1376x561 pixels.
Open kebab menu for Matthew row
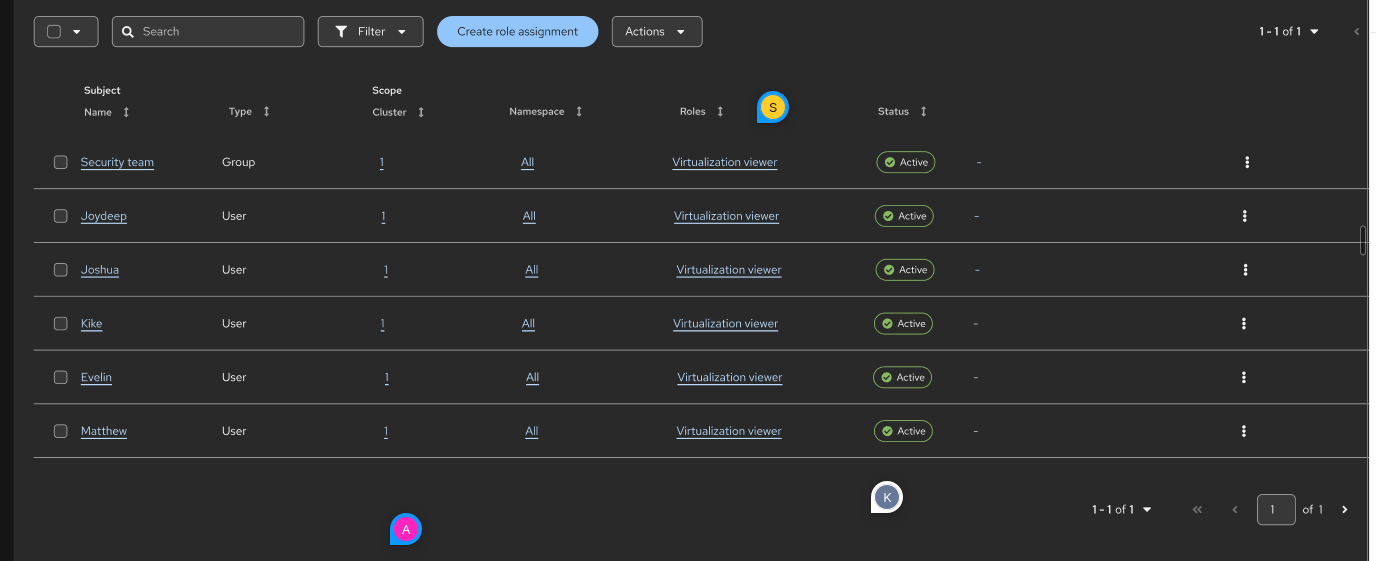pos(1244,431)
